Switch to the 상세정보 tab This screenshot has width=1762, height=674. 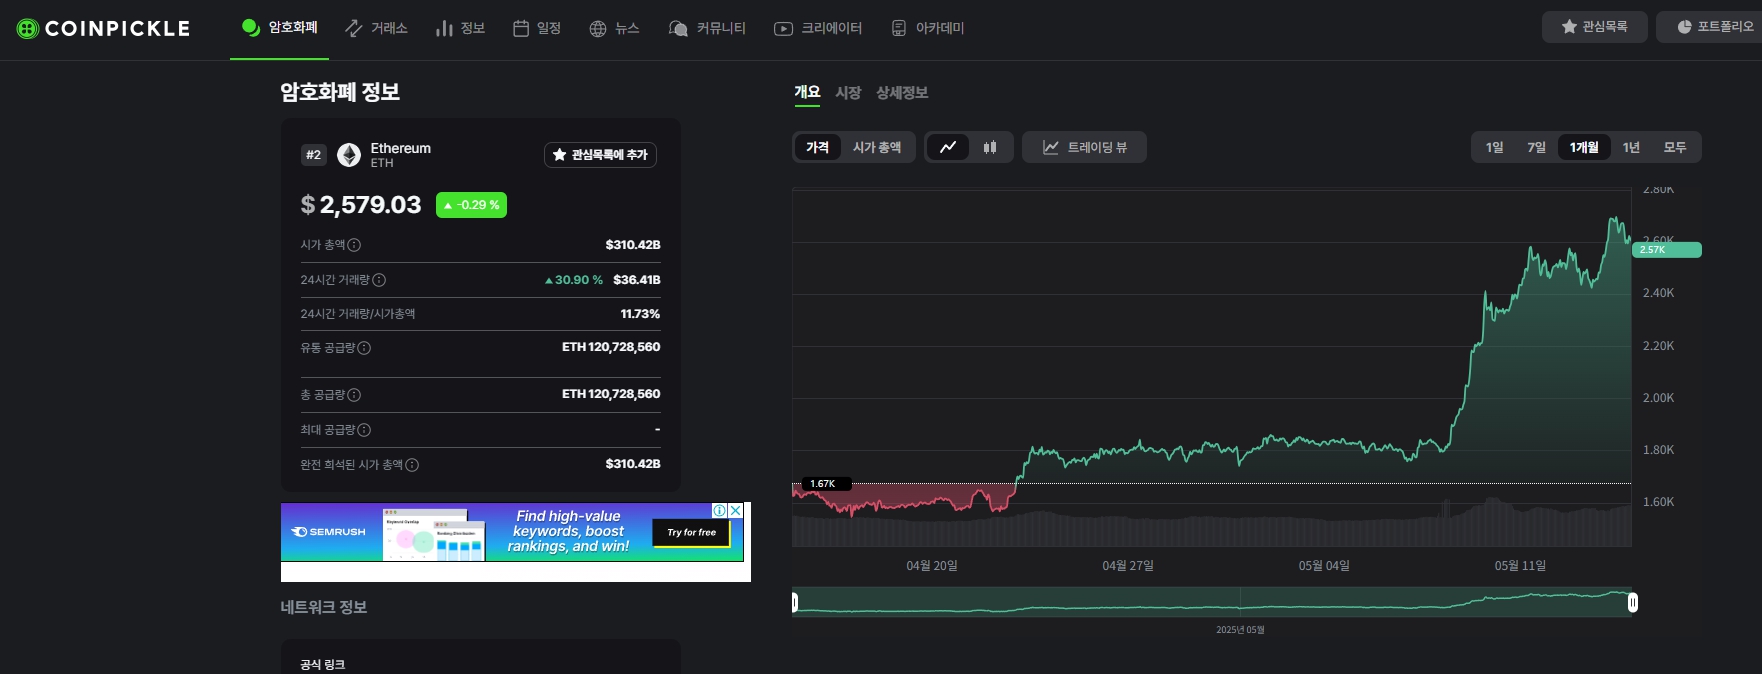[x=902, y=93]
